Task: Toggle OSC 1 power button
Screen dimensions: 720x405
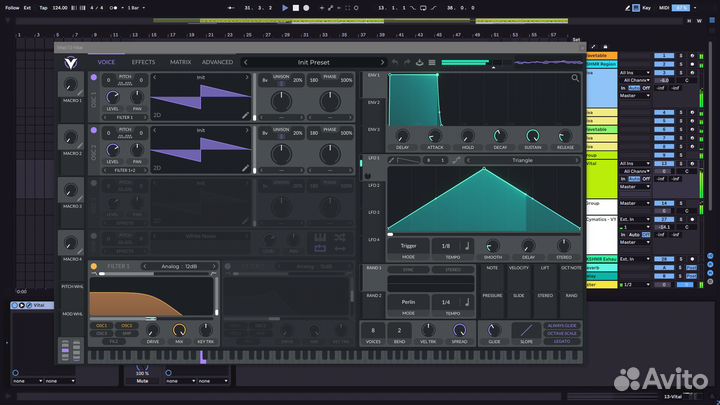Action: pyautogui.click(x=94, y=78)
